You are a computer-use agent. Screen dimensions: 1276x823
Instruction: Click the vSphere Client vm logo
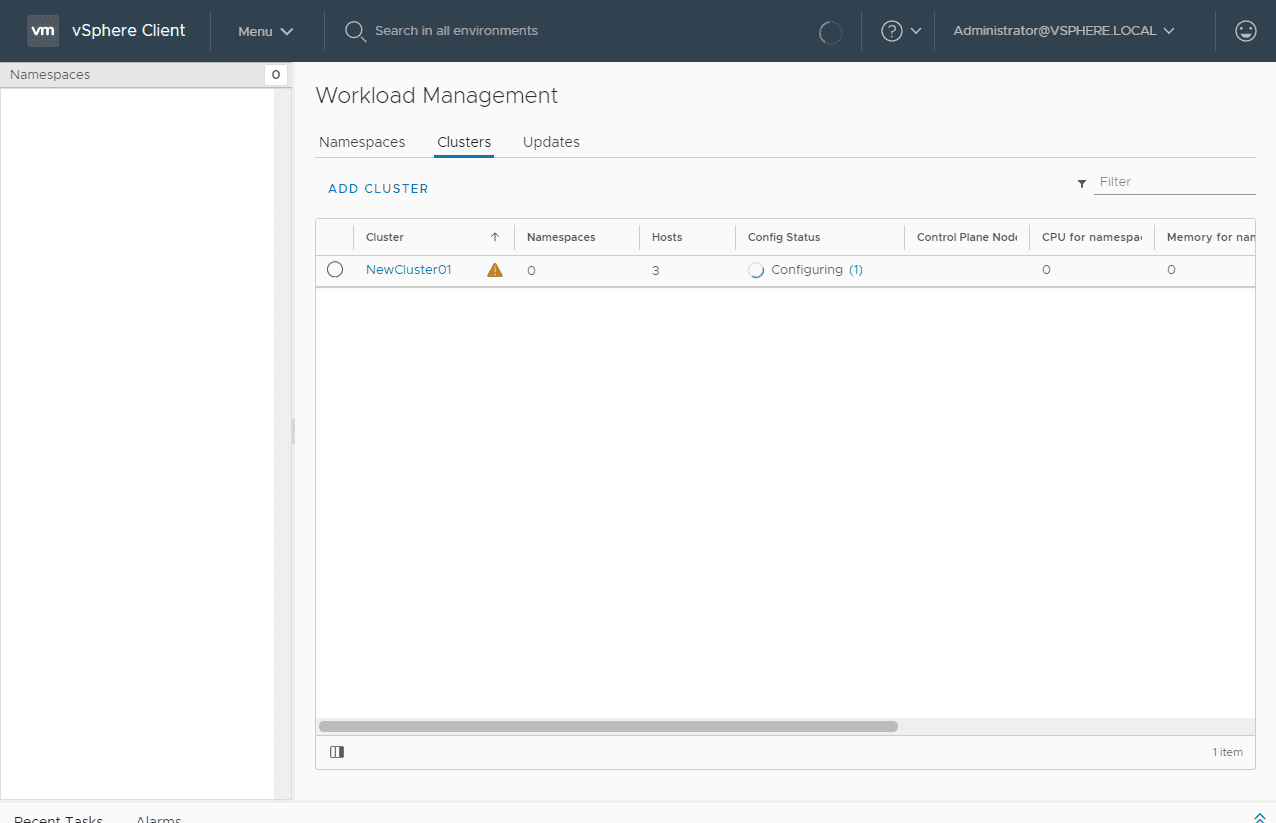point(42,30)
